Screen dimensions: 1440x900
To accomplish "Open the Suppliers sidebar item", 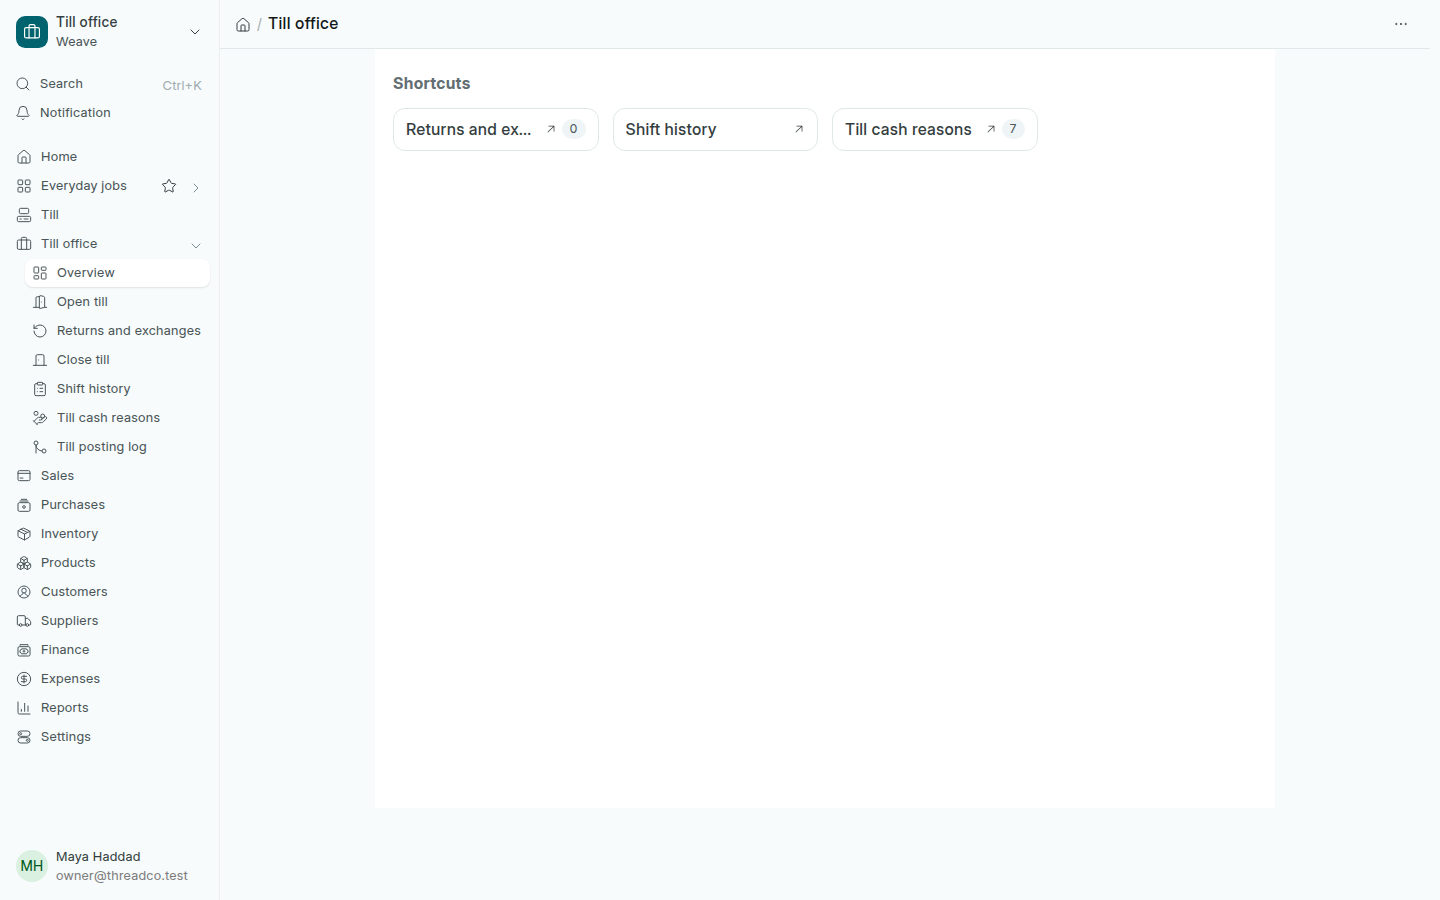I will coord(109,621).
